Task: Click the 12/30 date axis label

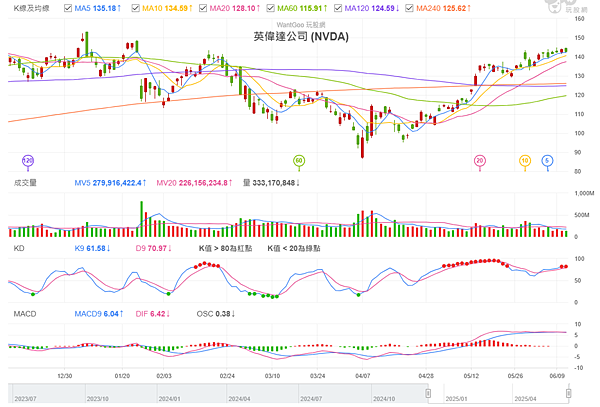Action: point(65,376)
